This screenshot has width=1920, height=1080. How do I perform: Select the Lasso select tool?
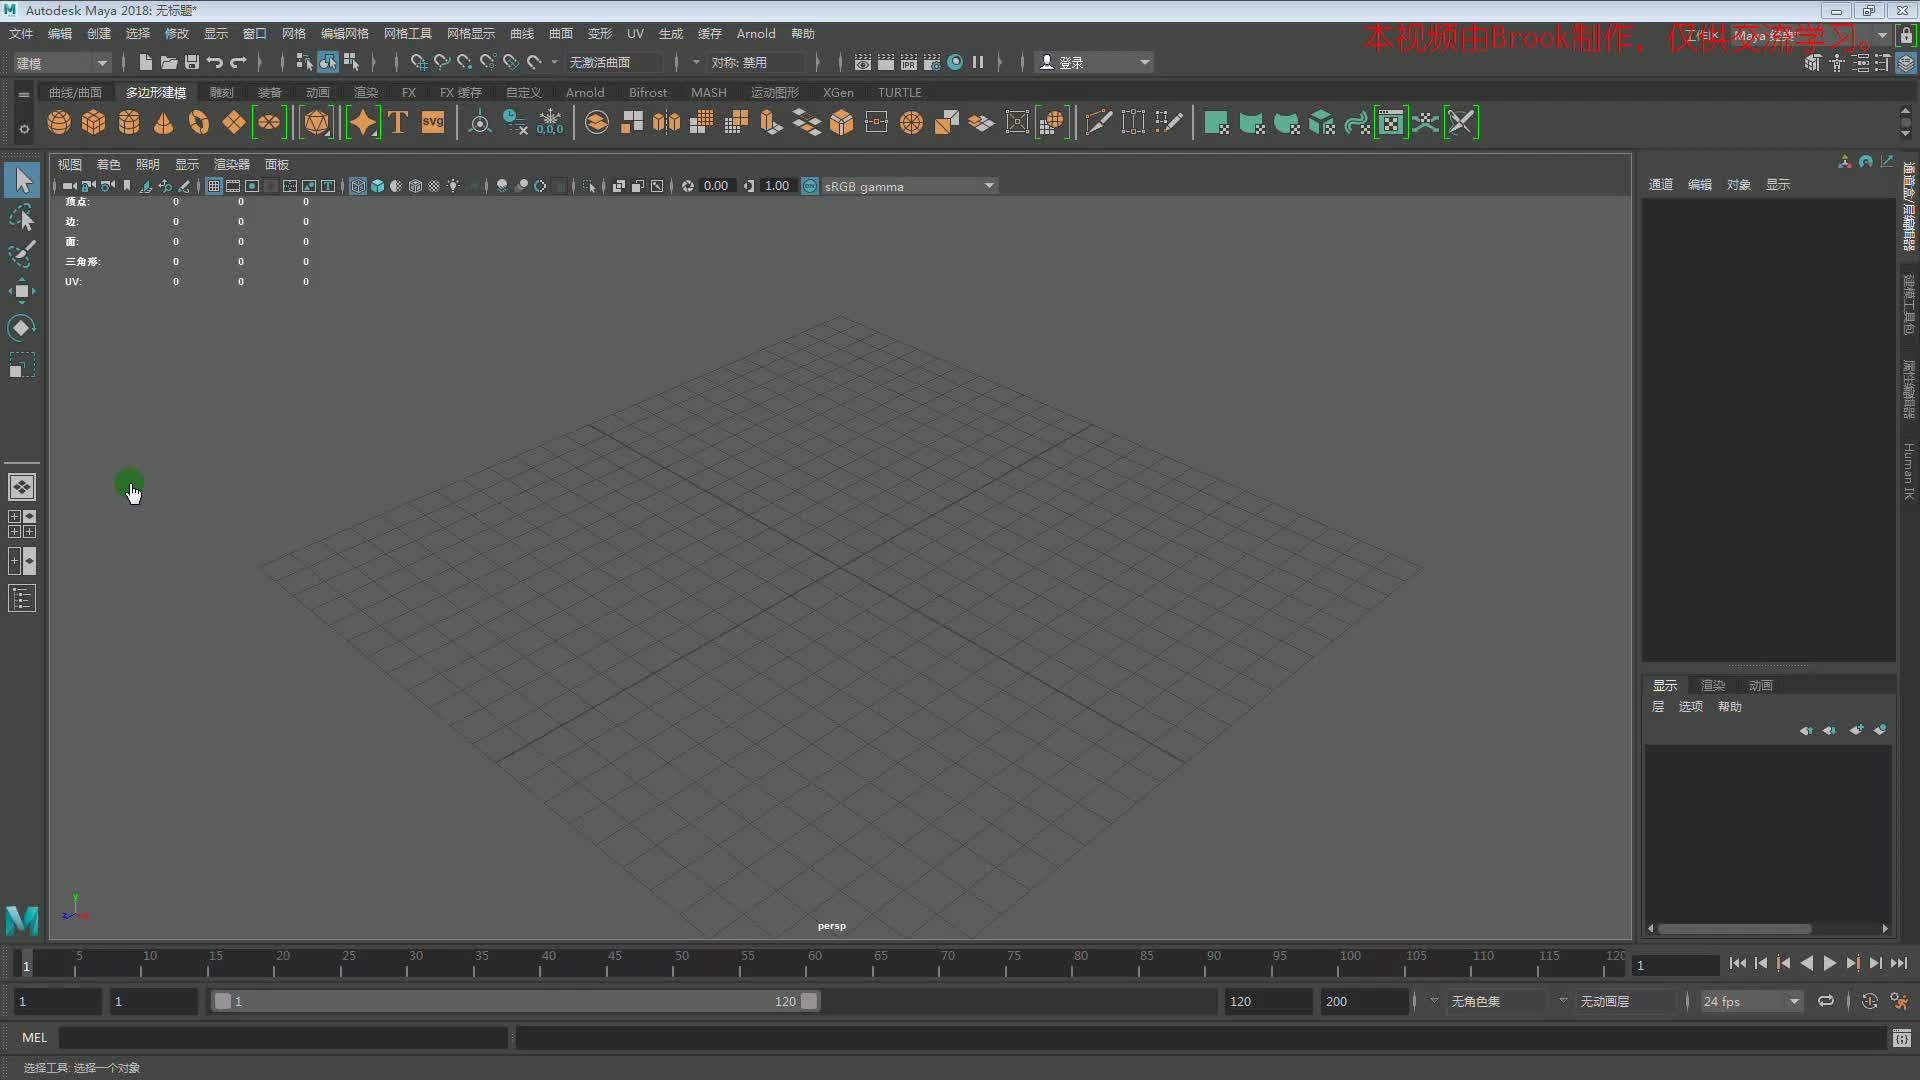[22, 217]
